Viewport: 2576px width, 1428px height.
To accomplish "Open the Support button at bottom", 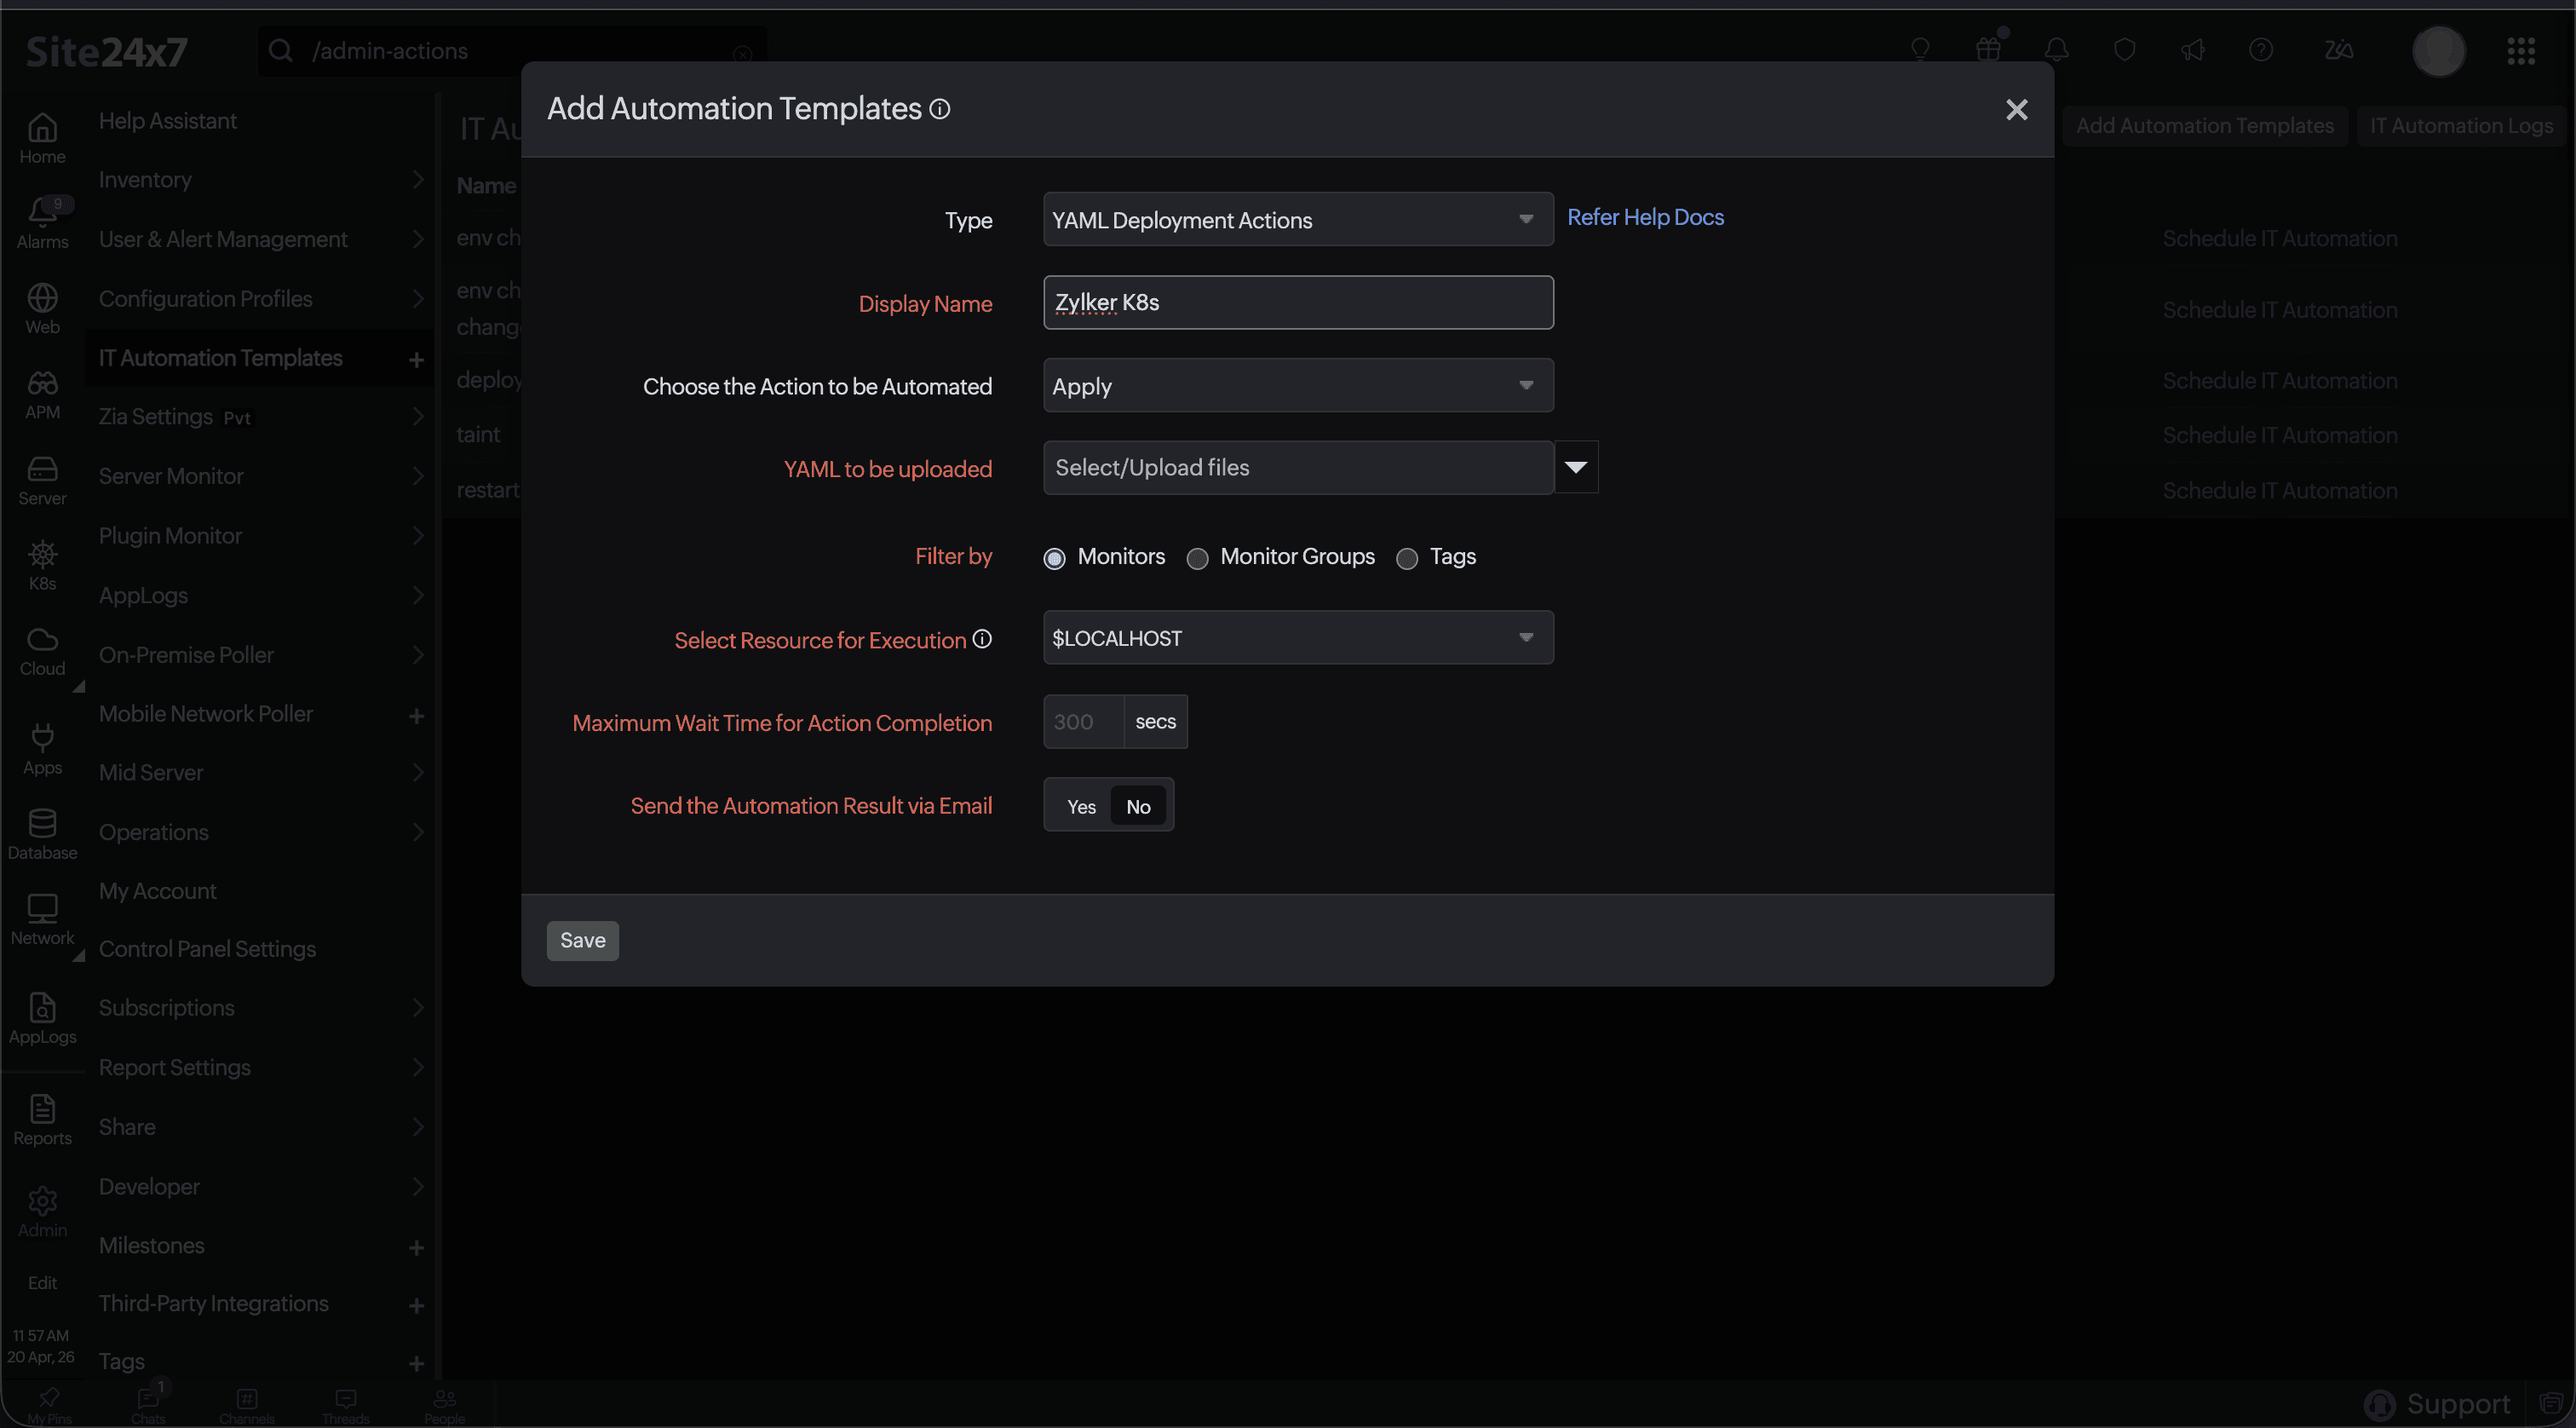I will pos(2438,1403).
